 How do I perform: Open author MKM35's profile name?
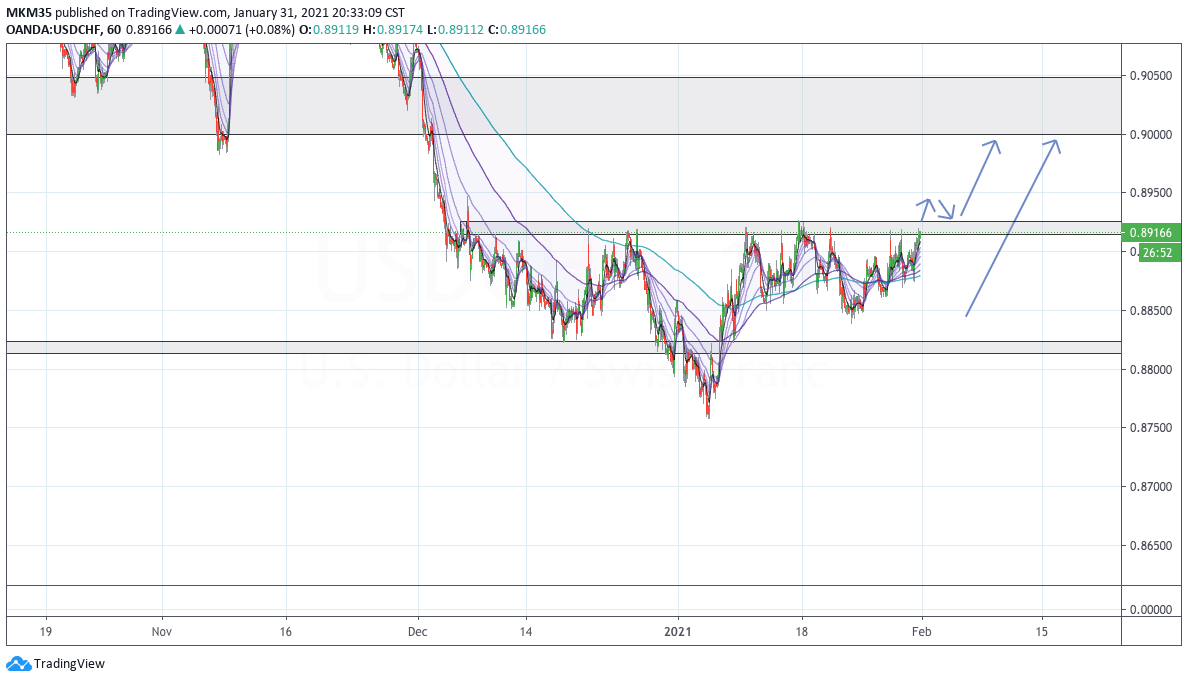click(29, 13)
